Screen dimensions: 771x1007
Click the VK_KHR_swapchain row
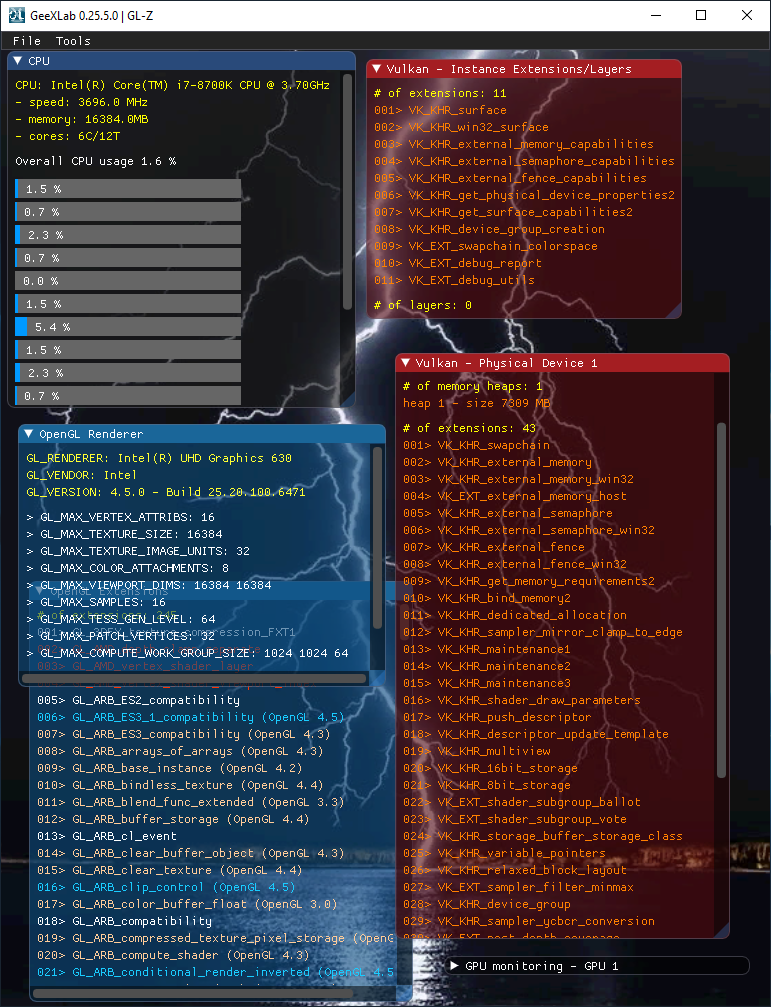476,445
